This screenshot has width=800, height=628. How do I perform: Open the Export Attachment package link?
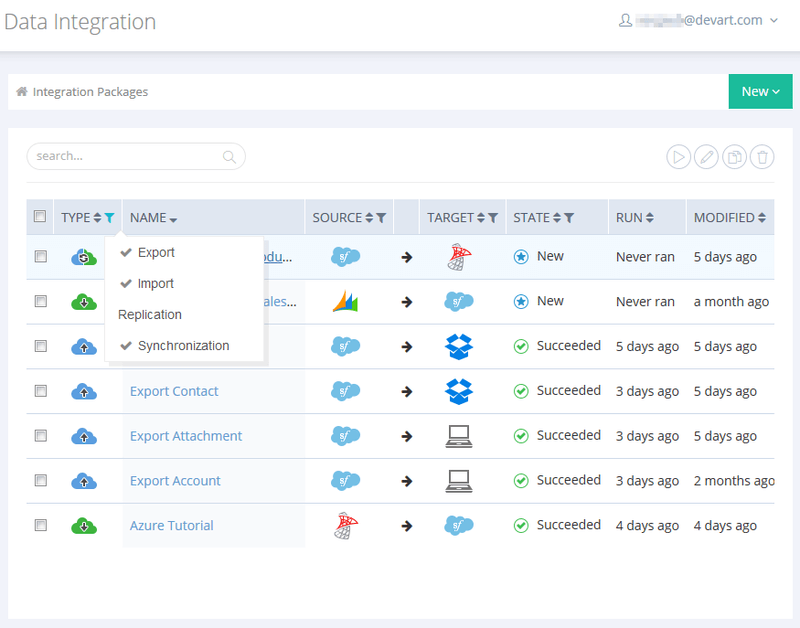point(186,436)
